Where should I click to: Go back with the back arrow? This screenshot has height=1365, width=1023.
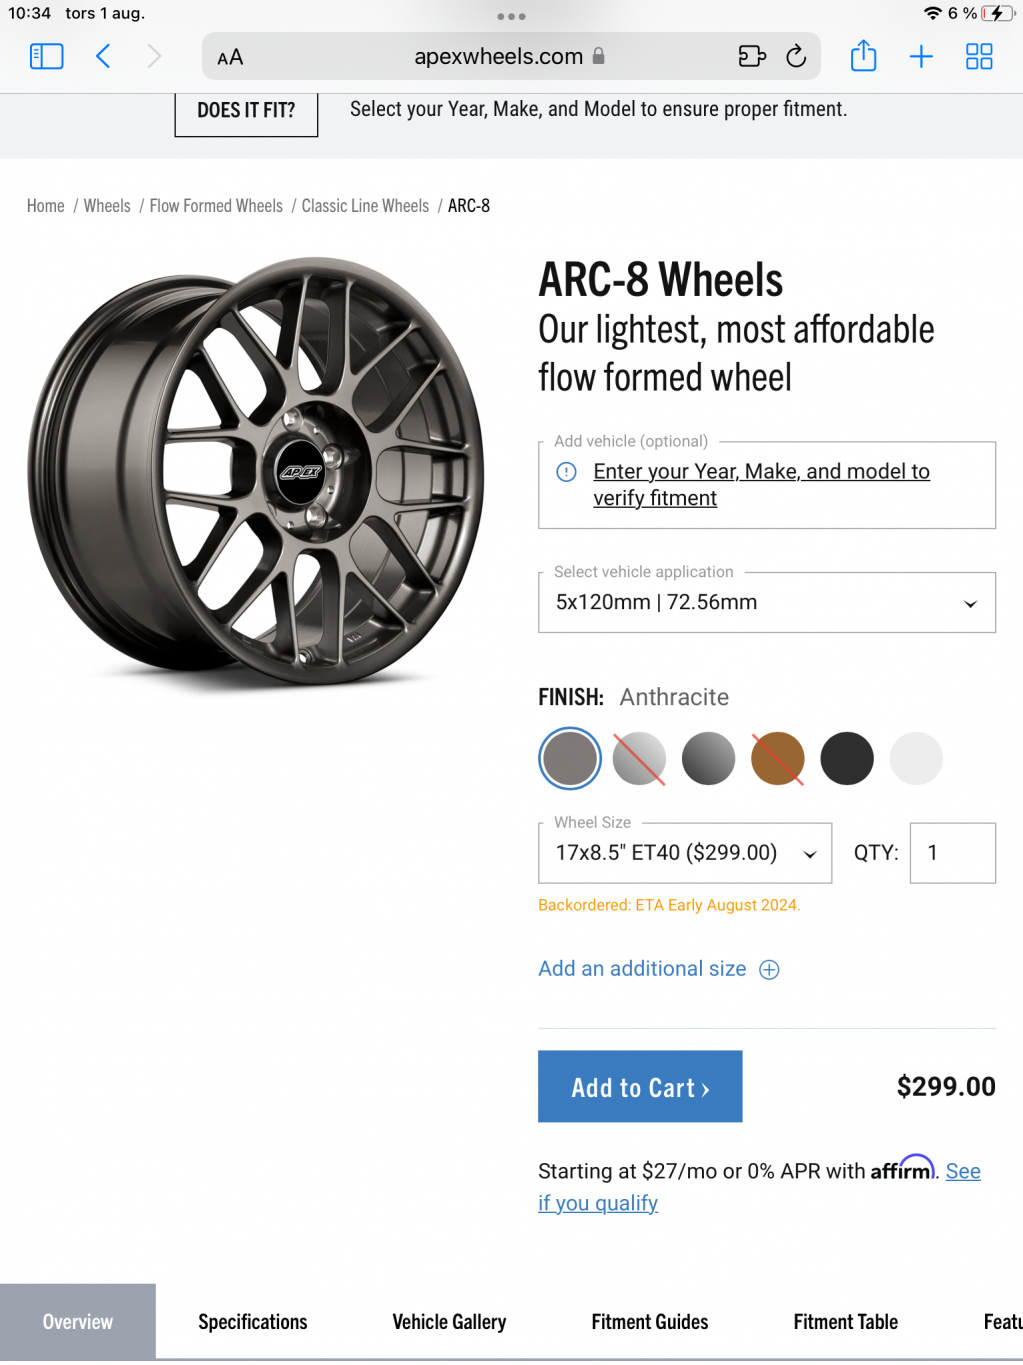coord(103,56)
